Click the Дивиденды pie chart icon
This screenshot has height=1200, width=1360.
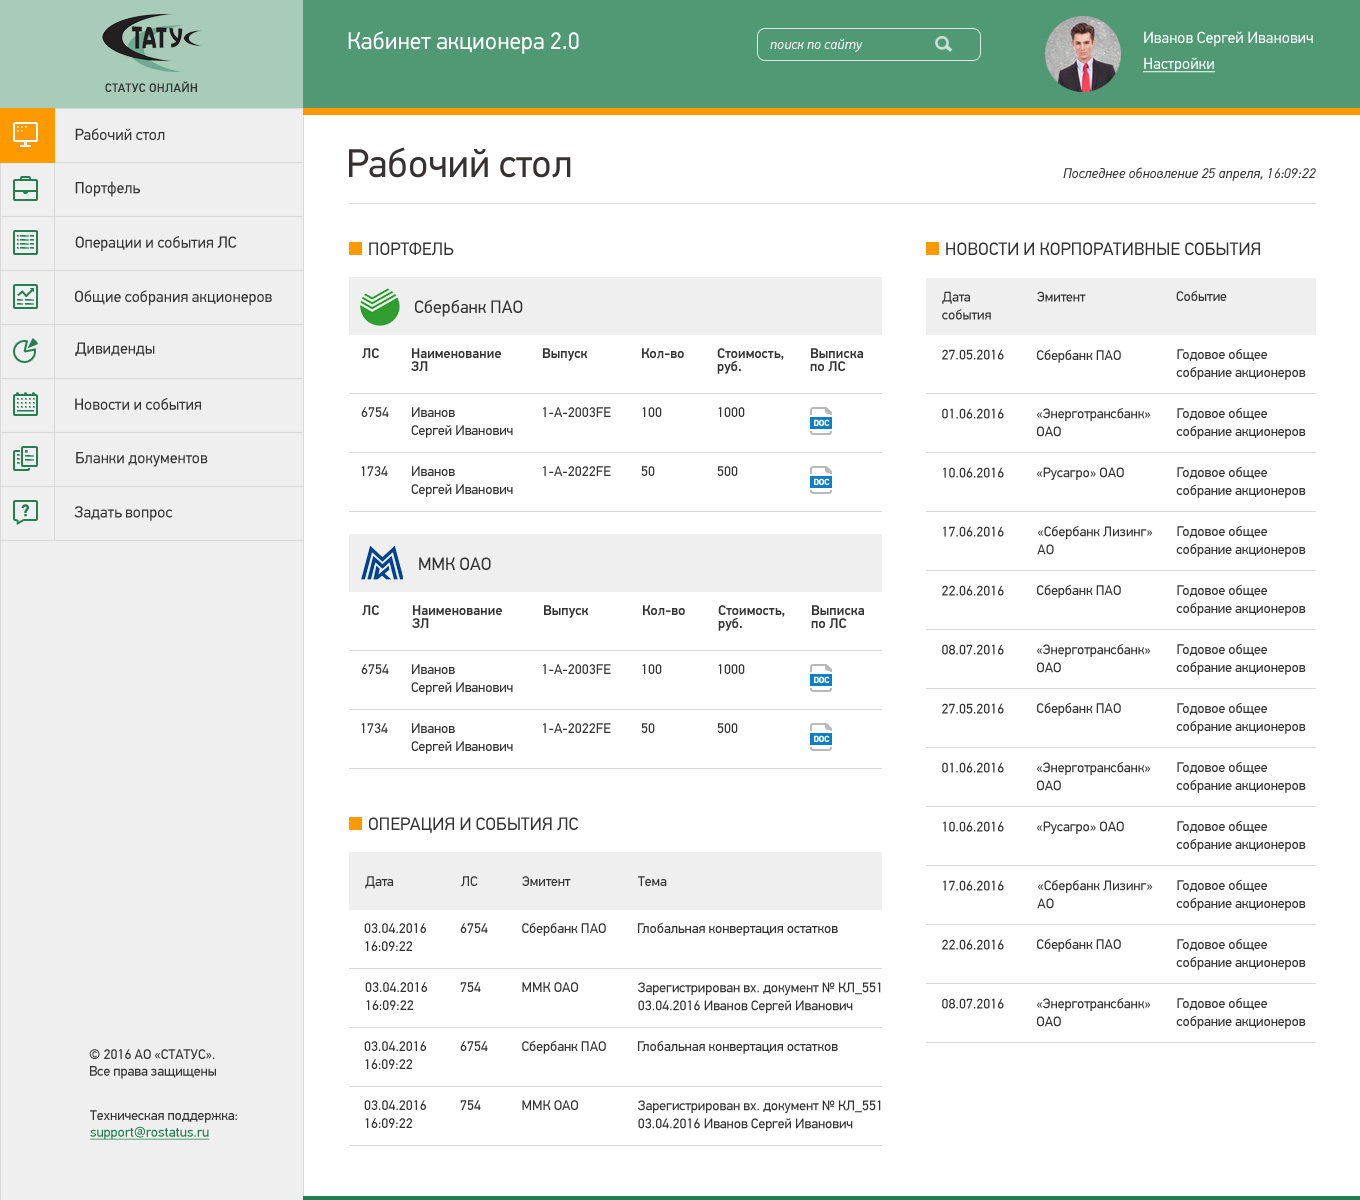pyautogui.click(x=26, y=350)
